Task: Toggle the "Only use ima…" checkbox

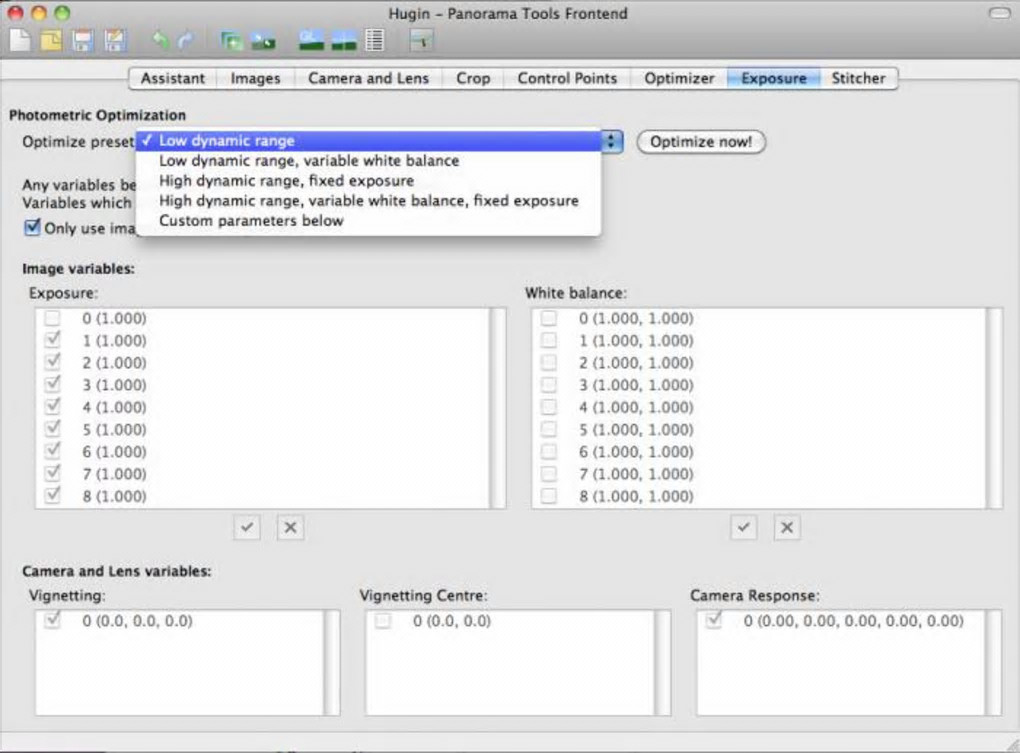Action: (x=32, y=228)
